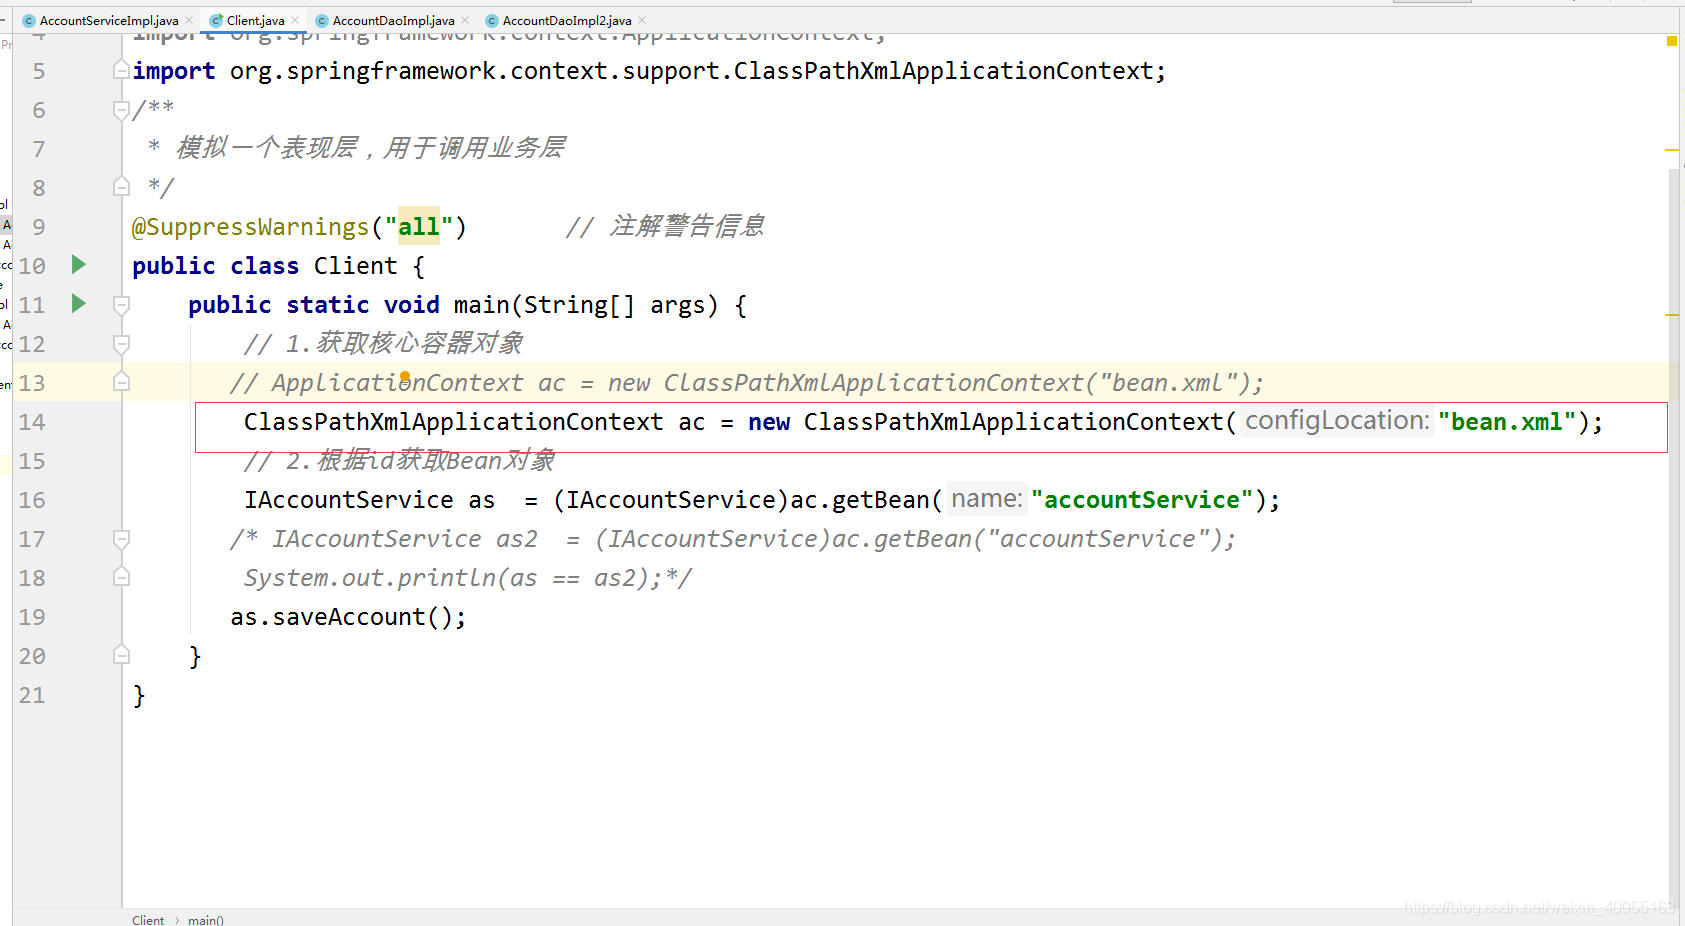
Task: Close the AccountServiceImpl.java tab
Action: point(189,20)
